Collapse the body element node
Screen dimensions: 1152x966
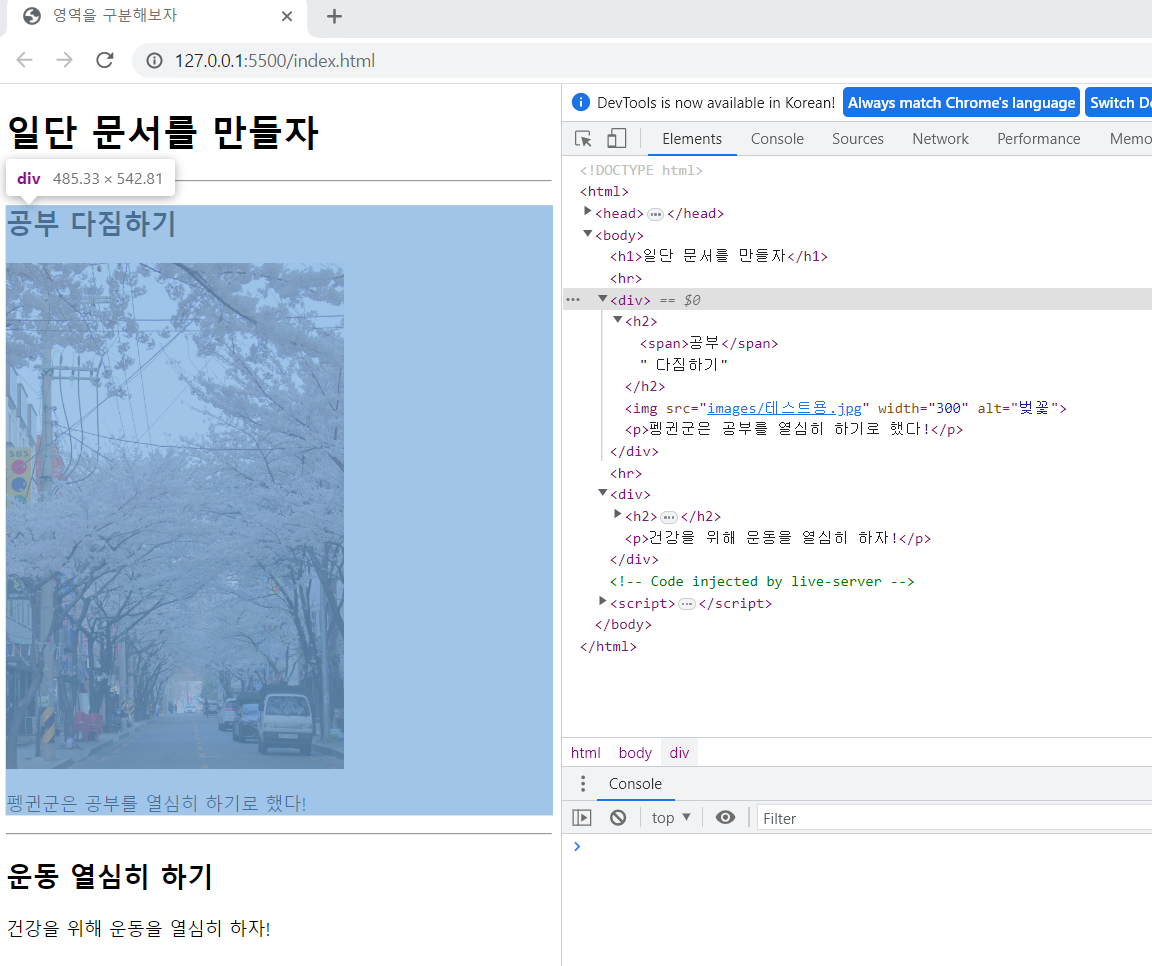pos(588,234)
